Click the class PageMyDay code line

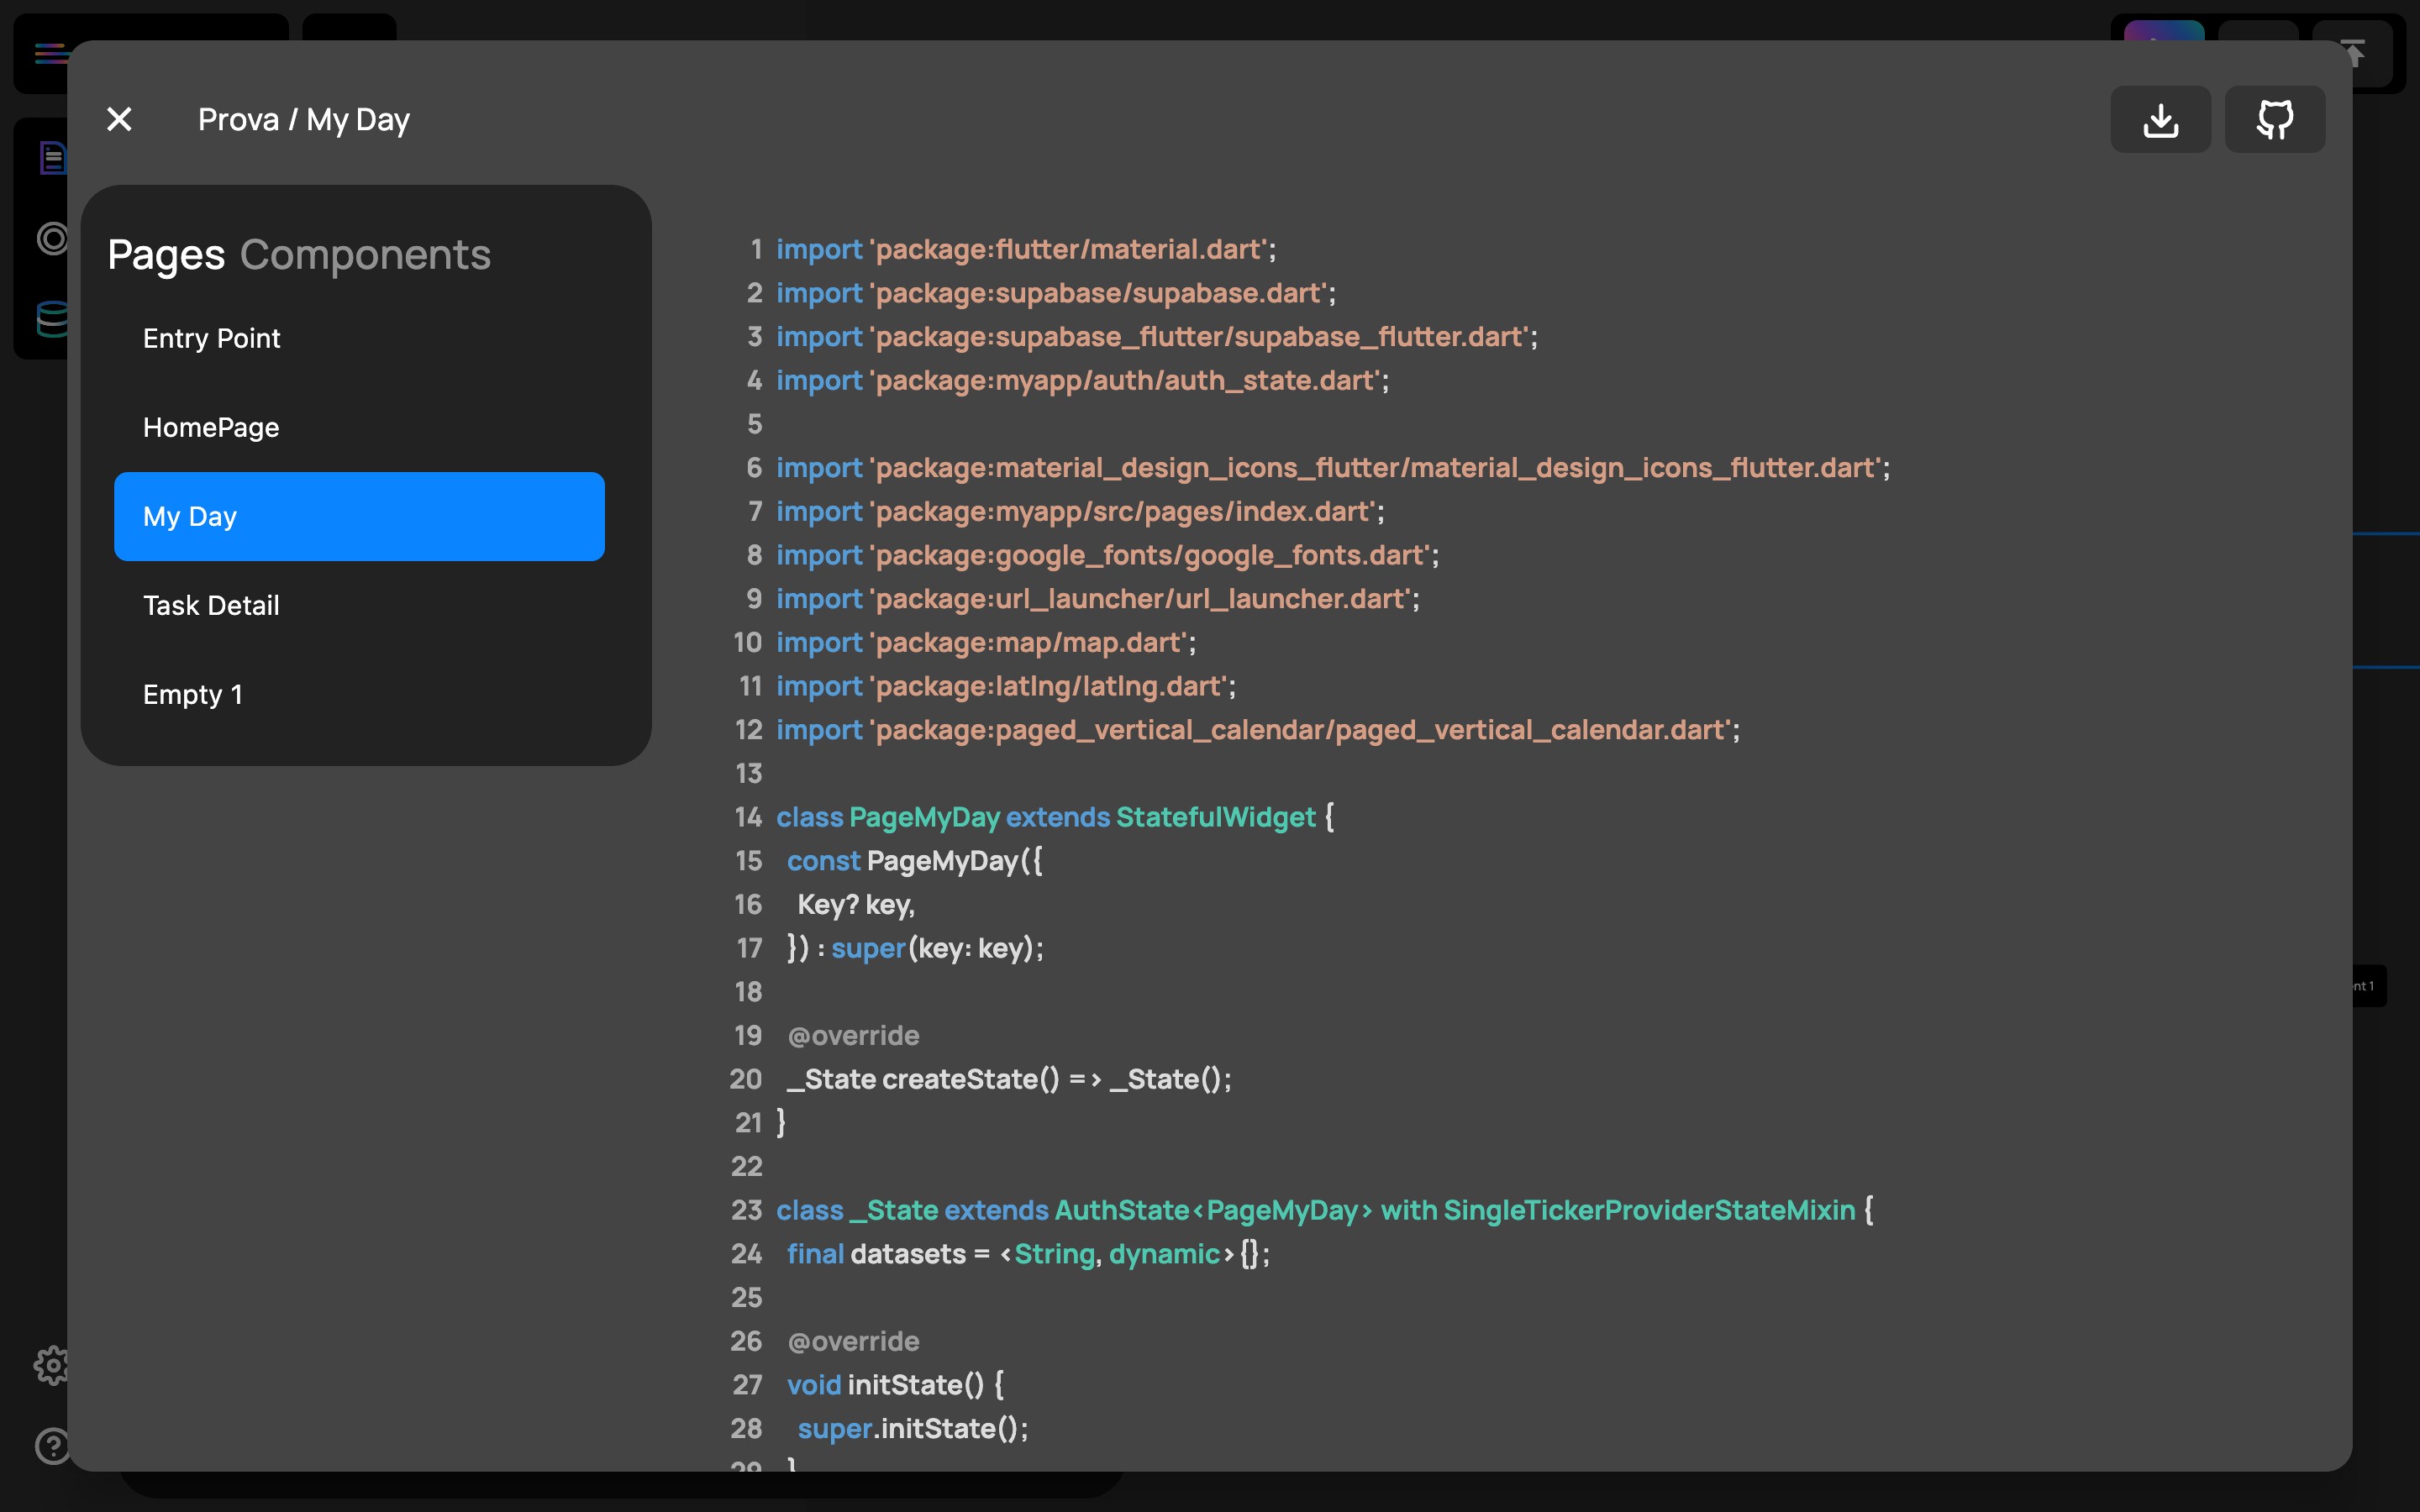tap(1054, 817)
